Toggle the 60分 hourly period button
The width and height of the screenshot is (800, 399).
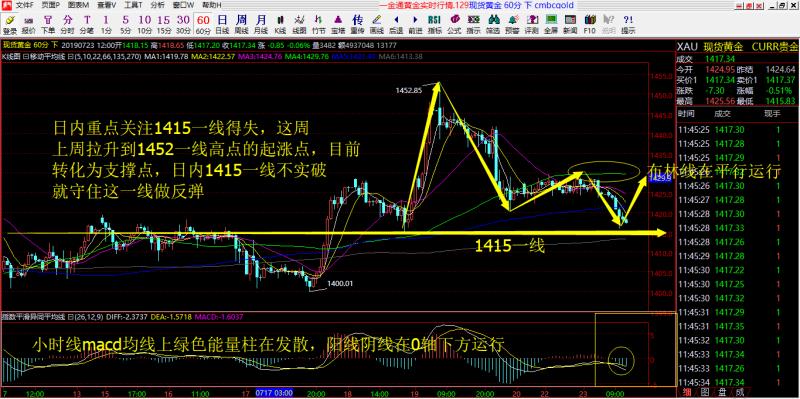pos(203,24)
